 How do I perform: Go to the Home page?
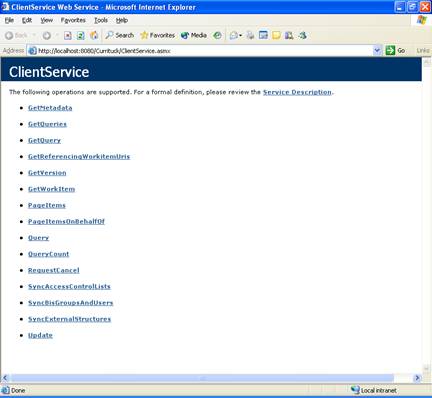point(94,35)
